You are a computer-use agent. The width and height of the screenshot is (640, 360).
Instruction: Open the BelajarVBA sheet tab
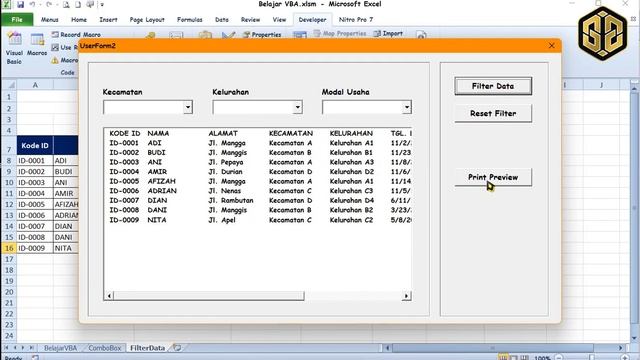pos(60,348)
